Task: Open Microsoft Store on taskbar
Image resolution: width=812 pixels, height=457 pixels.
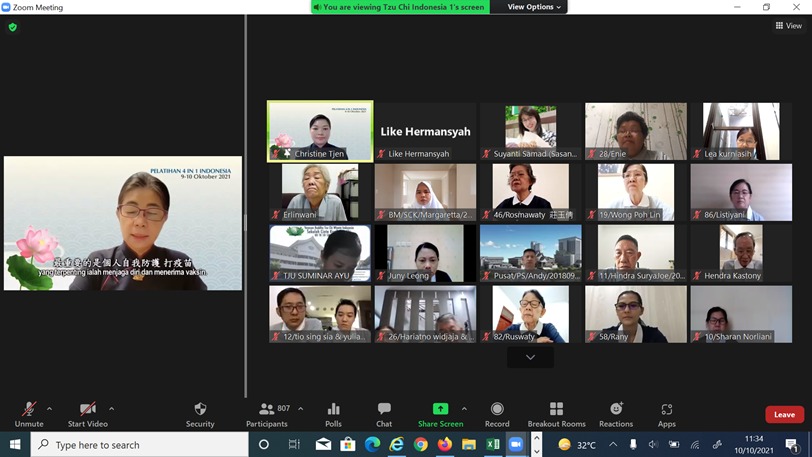Action: pyautogui.click(x=347, y=445)
